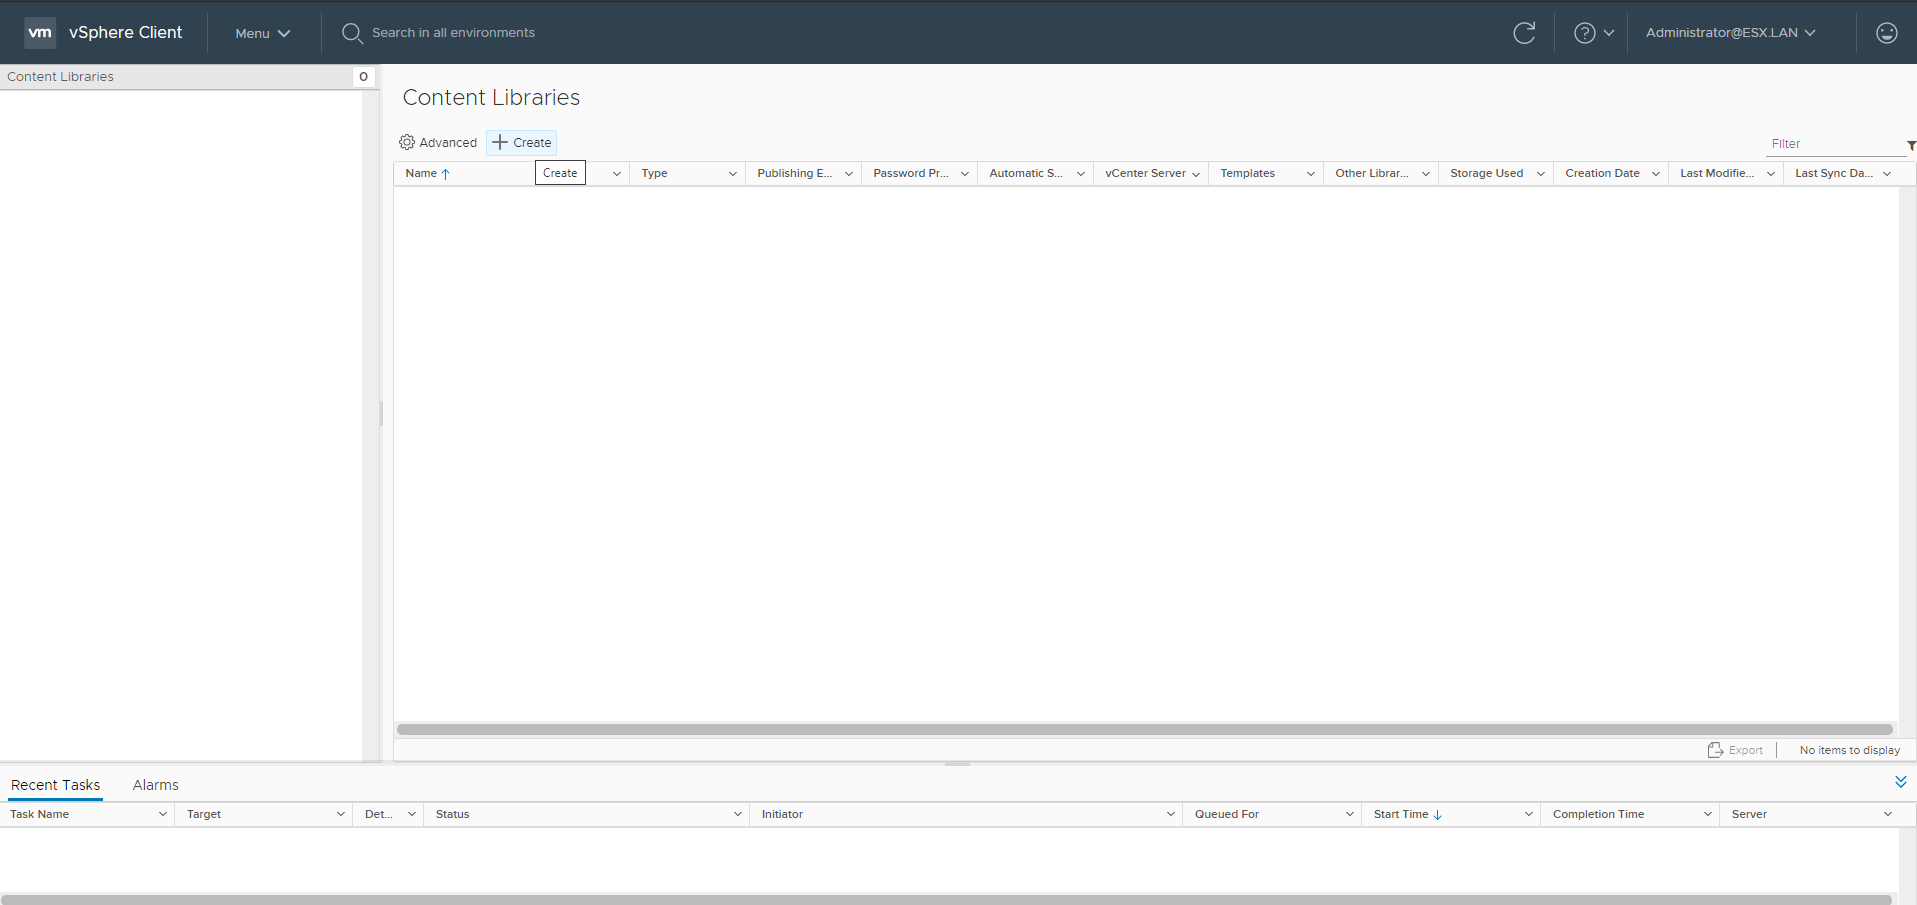Click the Create button
Viewport: 1917px width, 905px height.
(522, 143)
